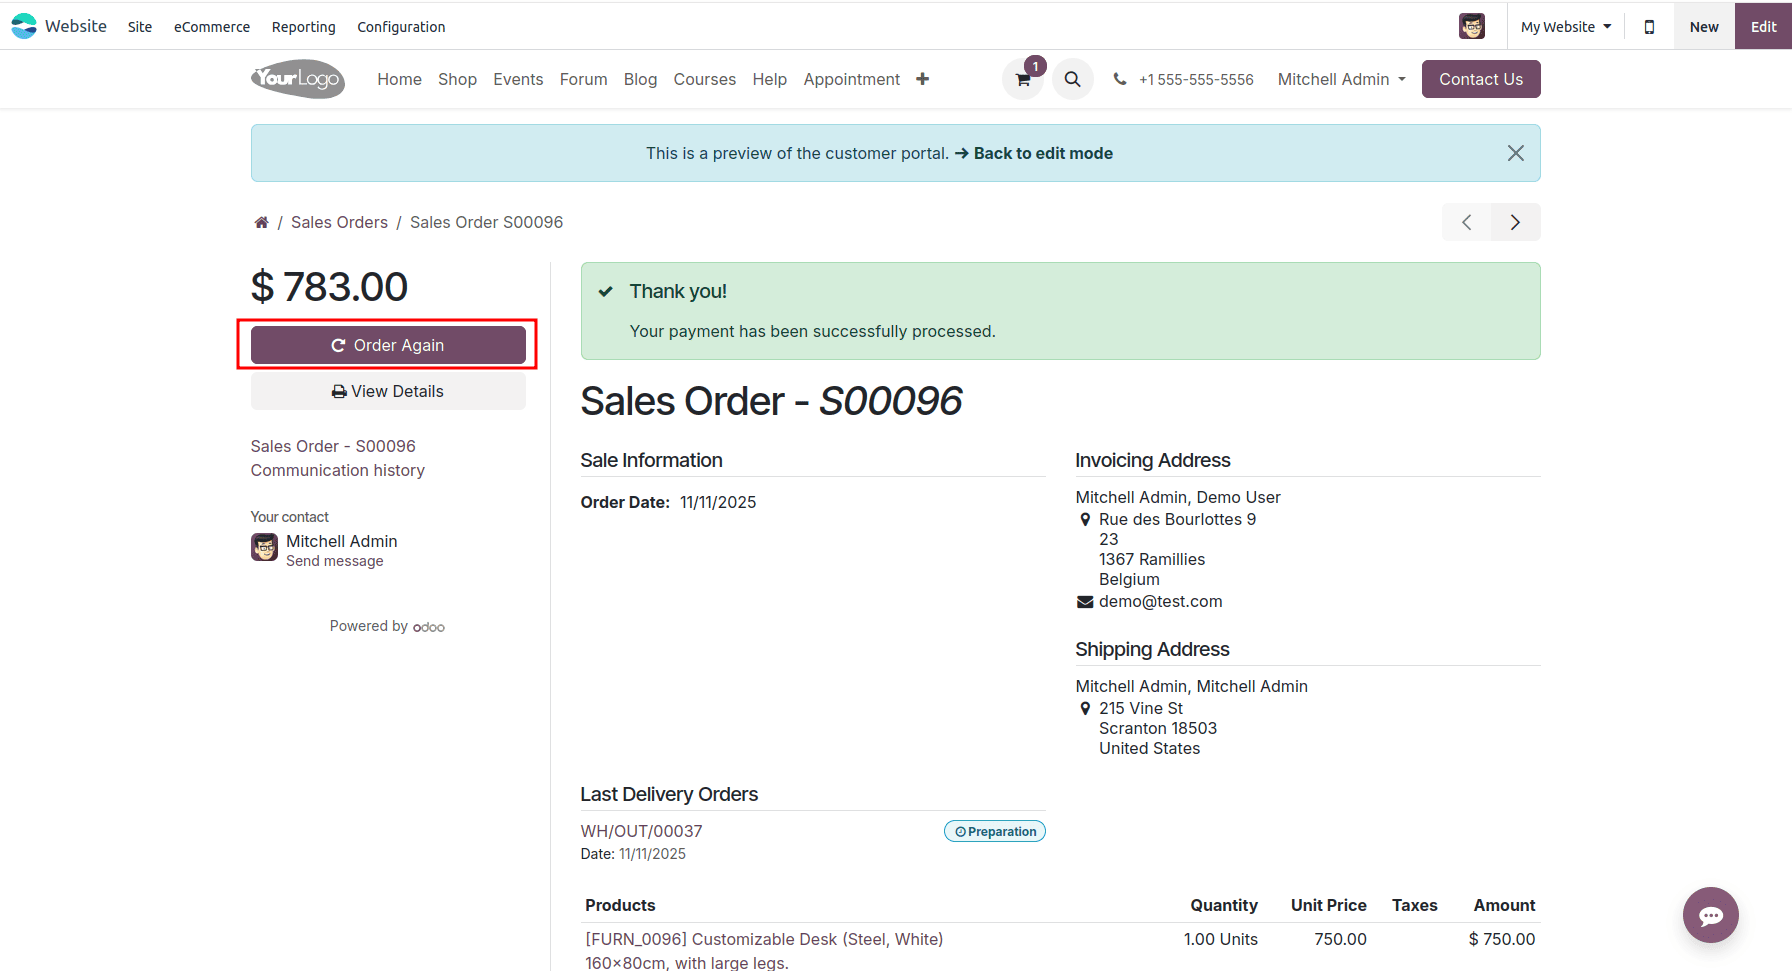Click Mitchell Admin's contact avatar
The image size is (1792, 971).
point(263,548)
